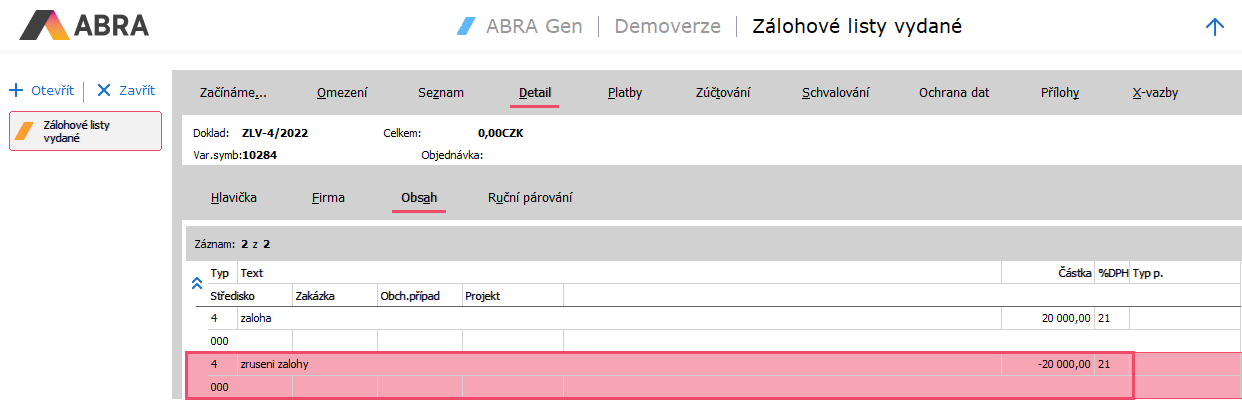Click the ABRA logo icon
Screen dimensions: 1242x401
click(x=44, y=25)
